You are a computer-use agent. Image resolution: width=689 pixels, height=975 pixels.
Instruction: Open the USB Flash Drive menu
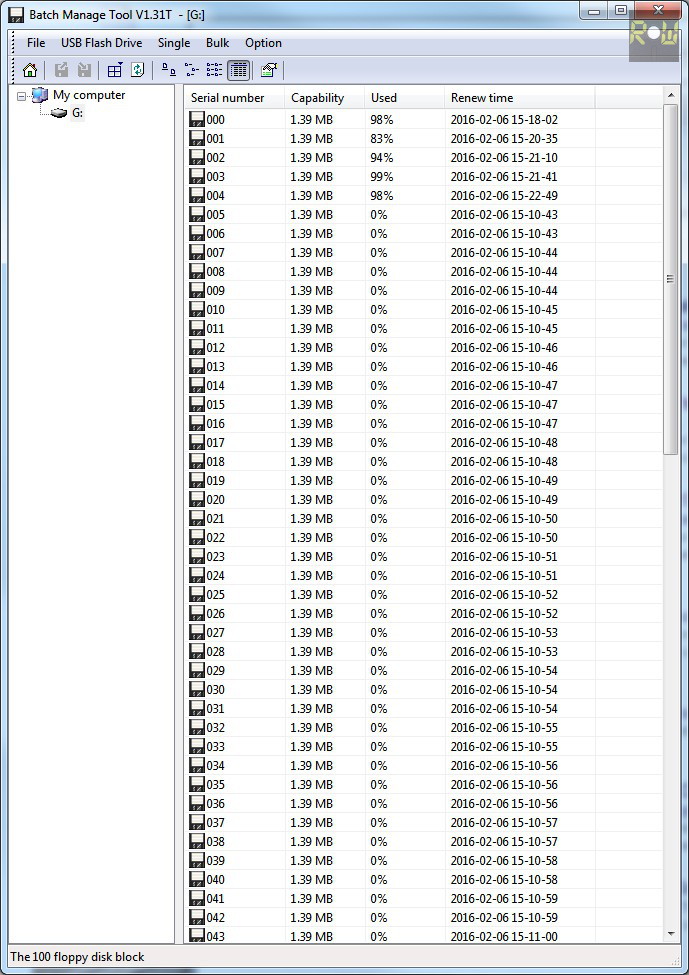pos(101,43)
